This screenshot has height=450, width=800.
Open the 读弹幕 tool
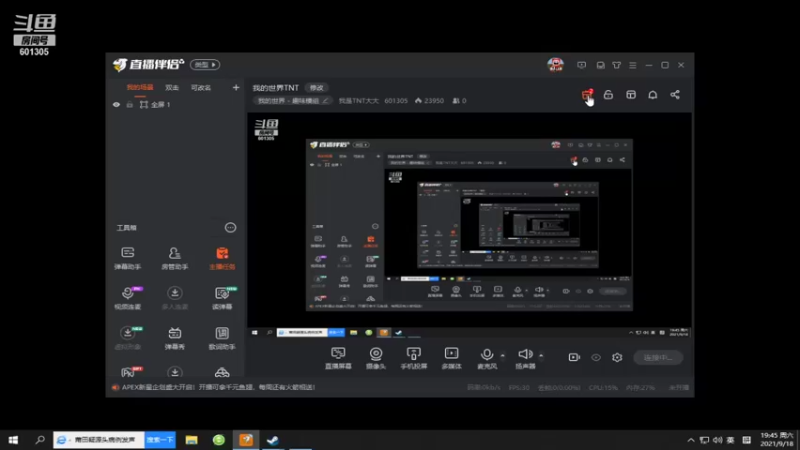pyautogui.click(x=222, y=297)
